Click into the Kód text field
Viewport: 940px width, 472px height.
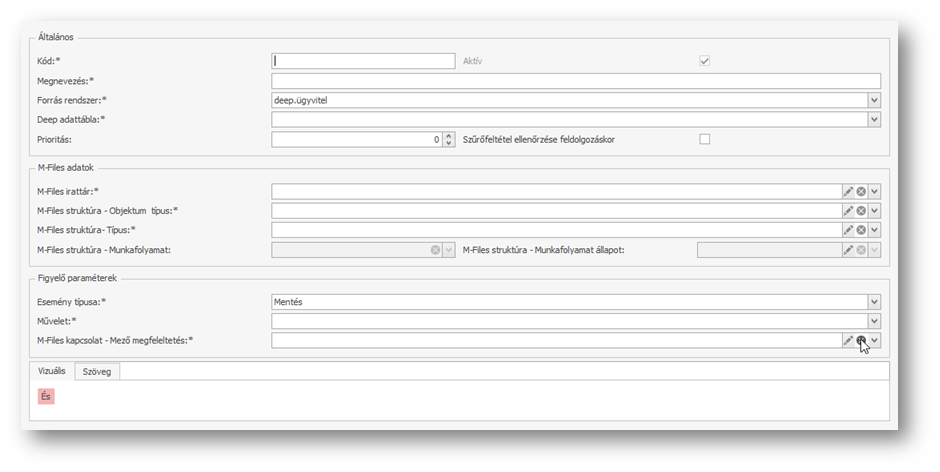pyautogui.click(x=363, y=61)
